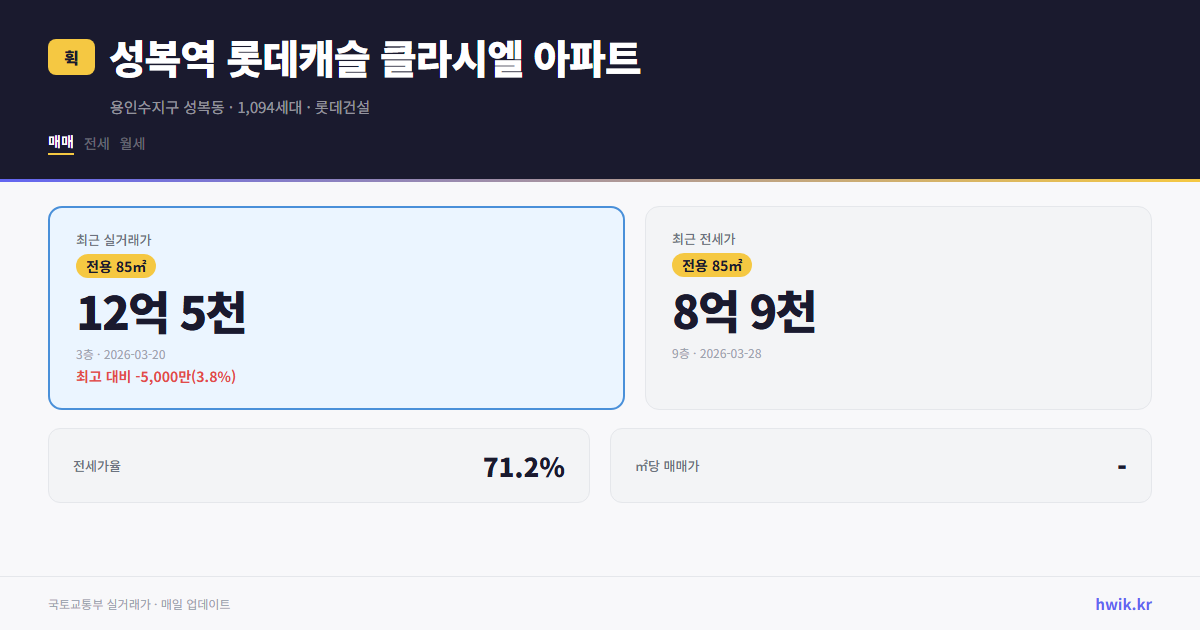Select the 전용 85㎡ badge on sale price card

(117, 266)
